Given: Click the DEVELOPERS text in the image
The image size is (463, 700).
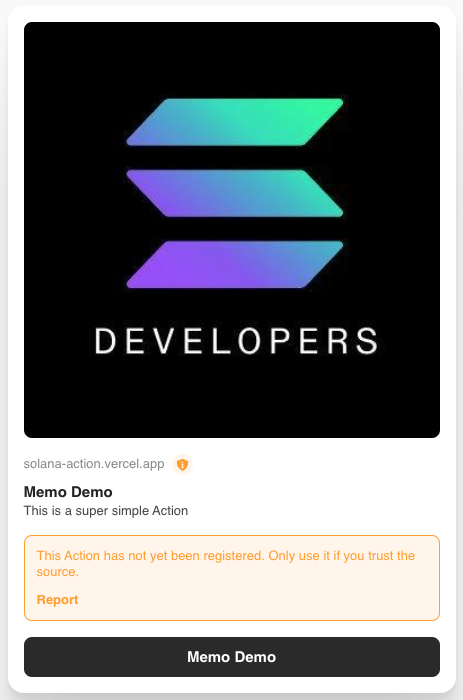Looking at the screenshot, I should pyautogui.click(x=236, y=341).
